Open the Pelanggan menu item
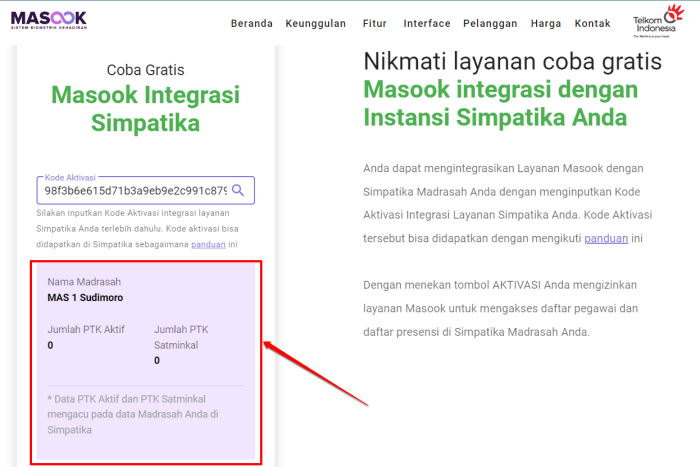This screenshot has width=700, height=467. pos(490,23)
